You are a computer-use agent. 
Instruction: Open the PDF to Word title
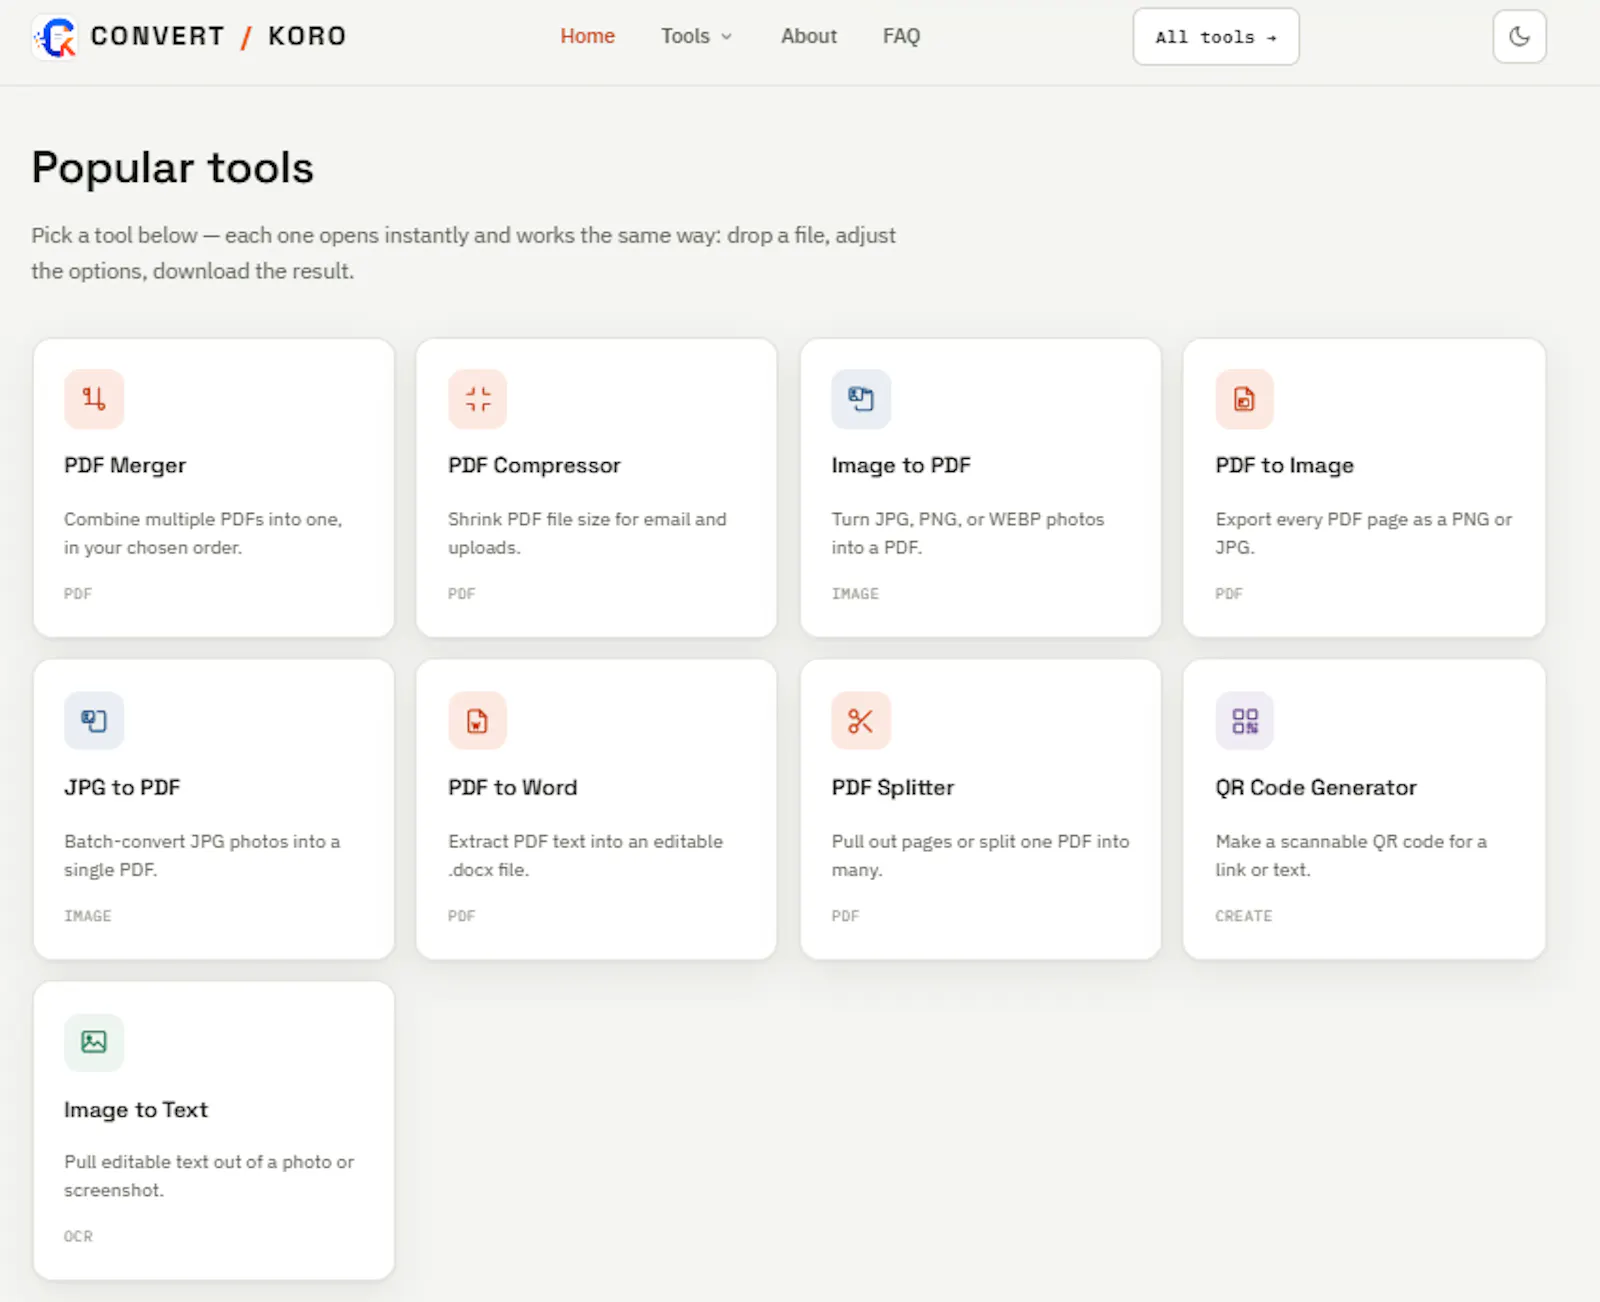click(x=512, y=787)
